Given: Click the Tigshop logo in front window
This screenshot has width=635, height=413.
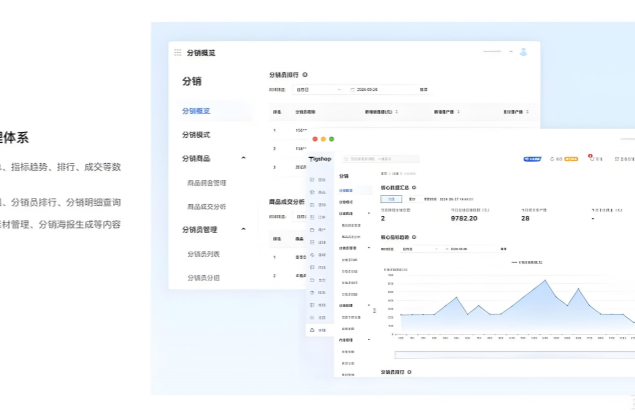Looking at the screenshot, I should (x=320, y=158).
